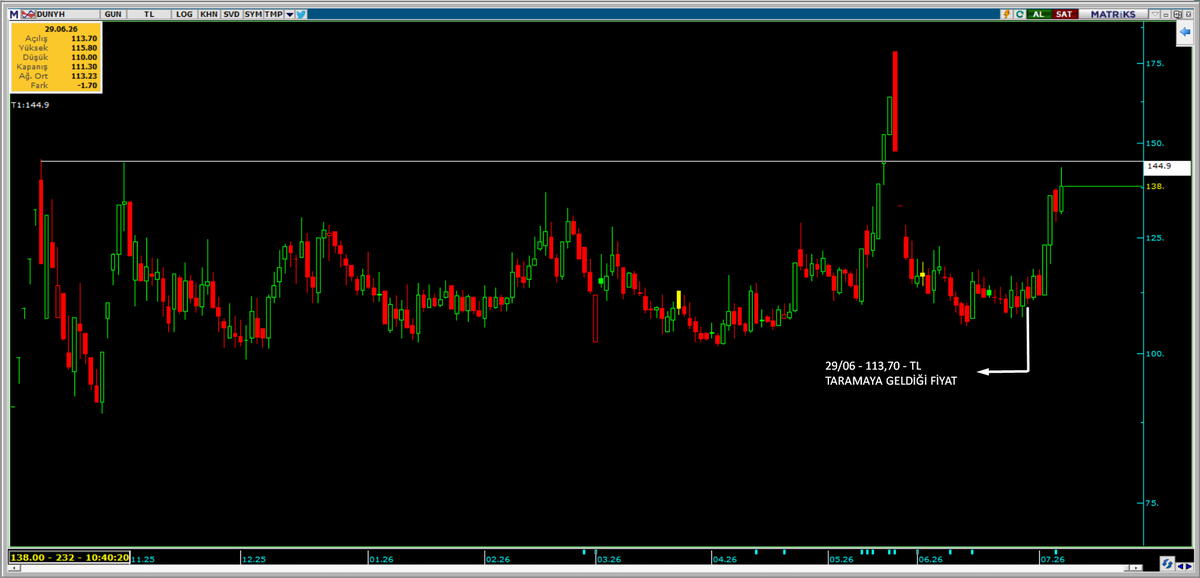1200x578 pixels.
Task: Expand the toolbar dropdown arrow beside TMP
Action: pyautogui.click(x=289, y=14)
